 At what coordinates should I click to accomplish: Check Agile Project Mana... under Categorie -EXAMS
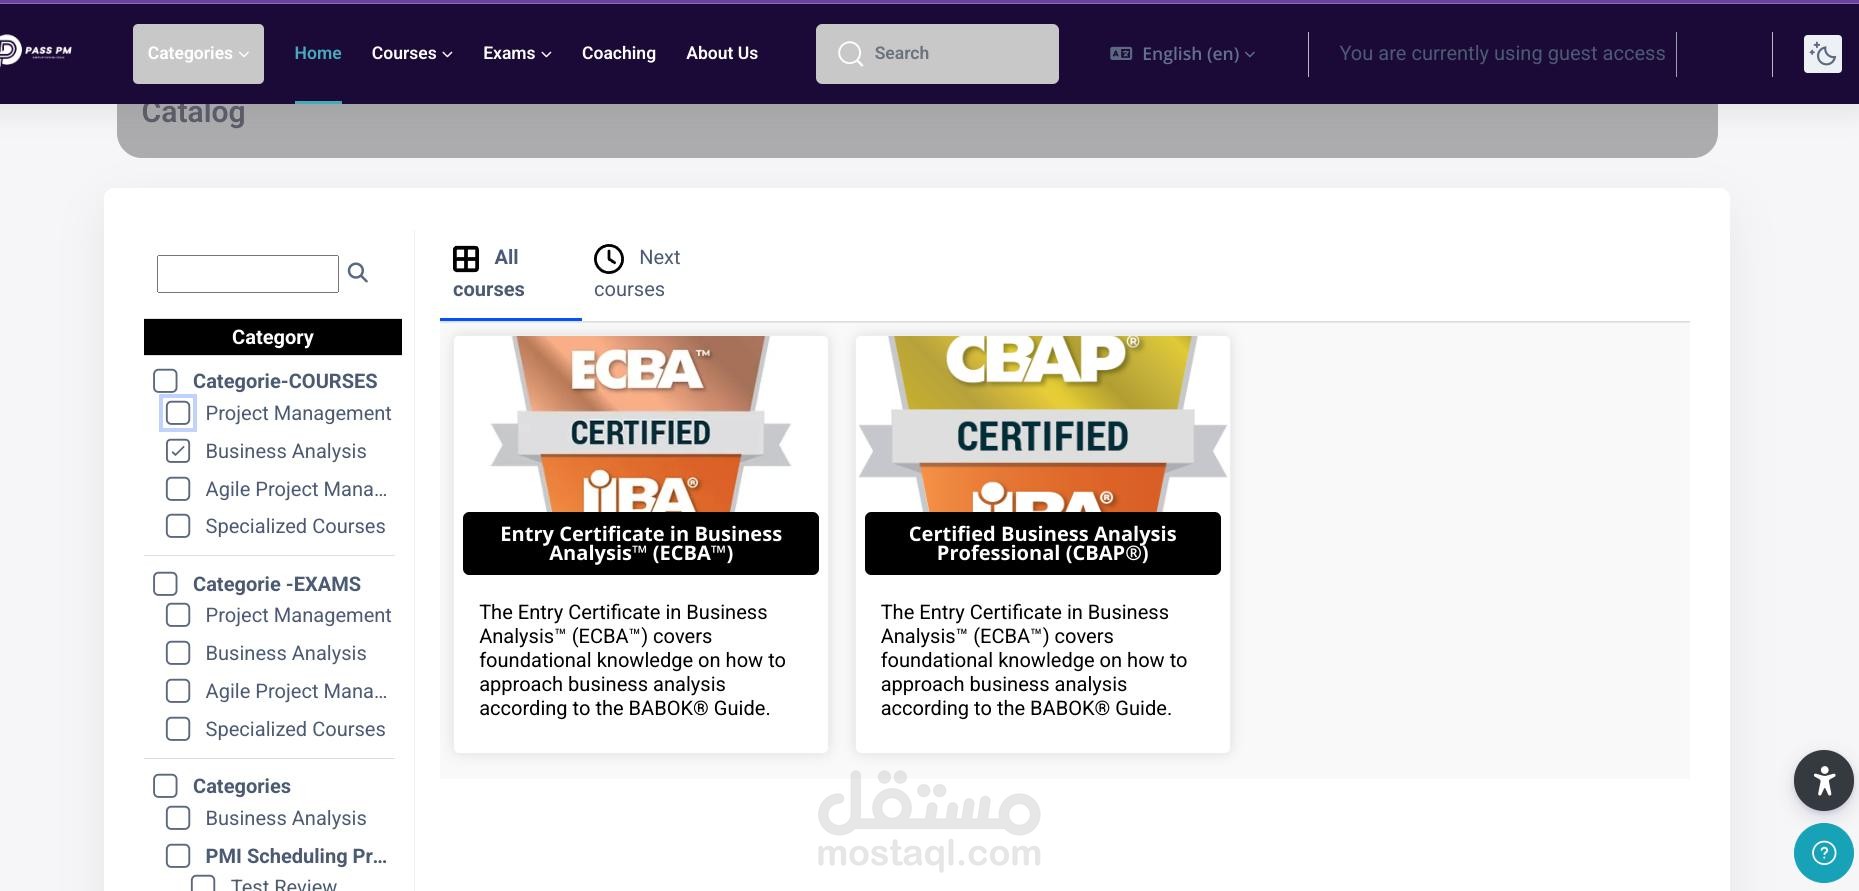[178, 691]
